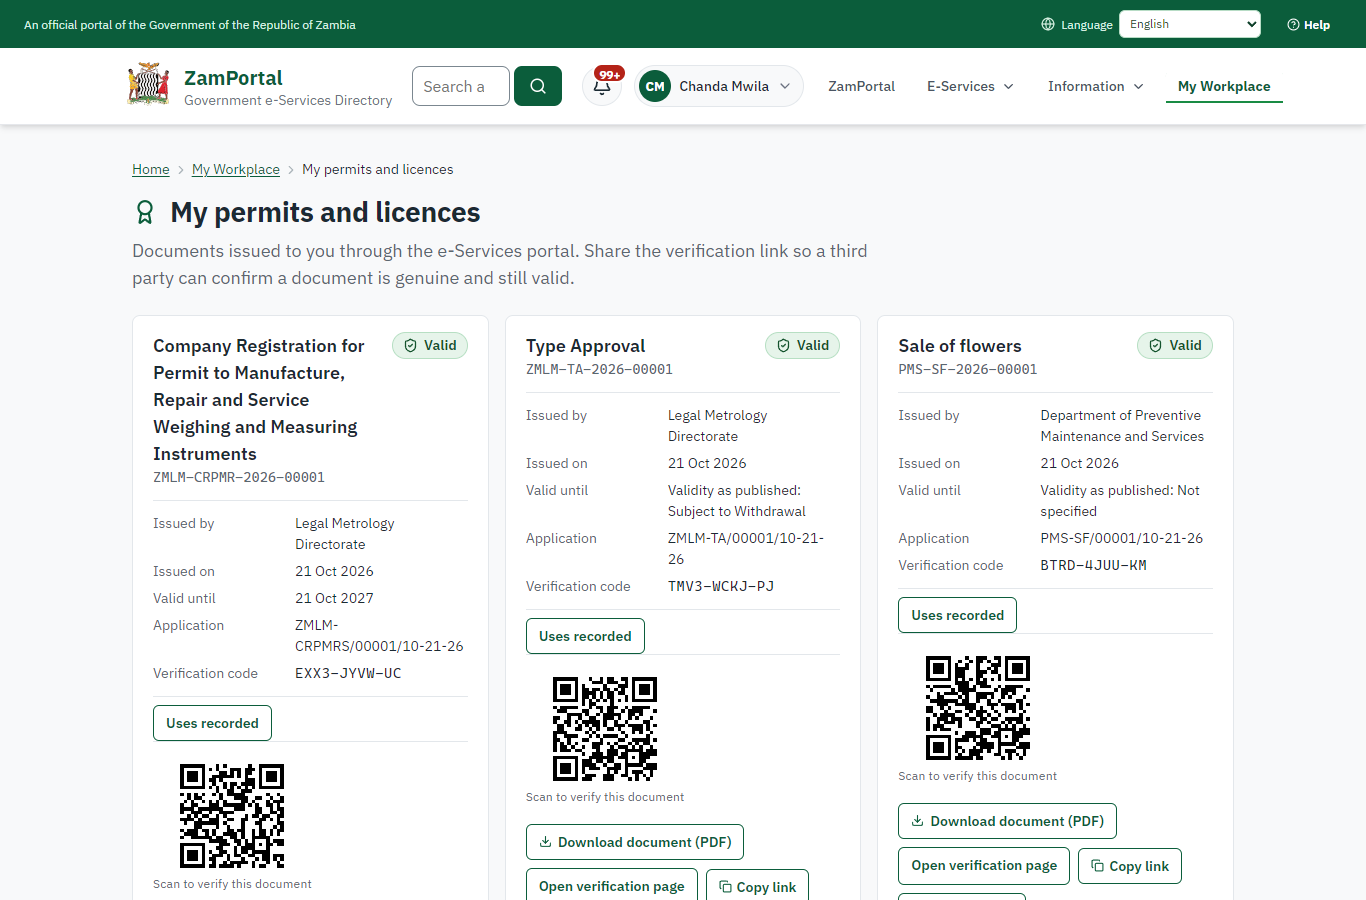Select the My Workplace tab
Screen dimensions: 1366x900
[1224, 86]
